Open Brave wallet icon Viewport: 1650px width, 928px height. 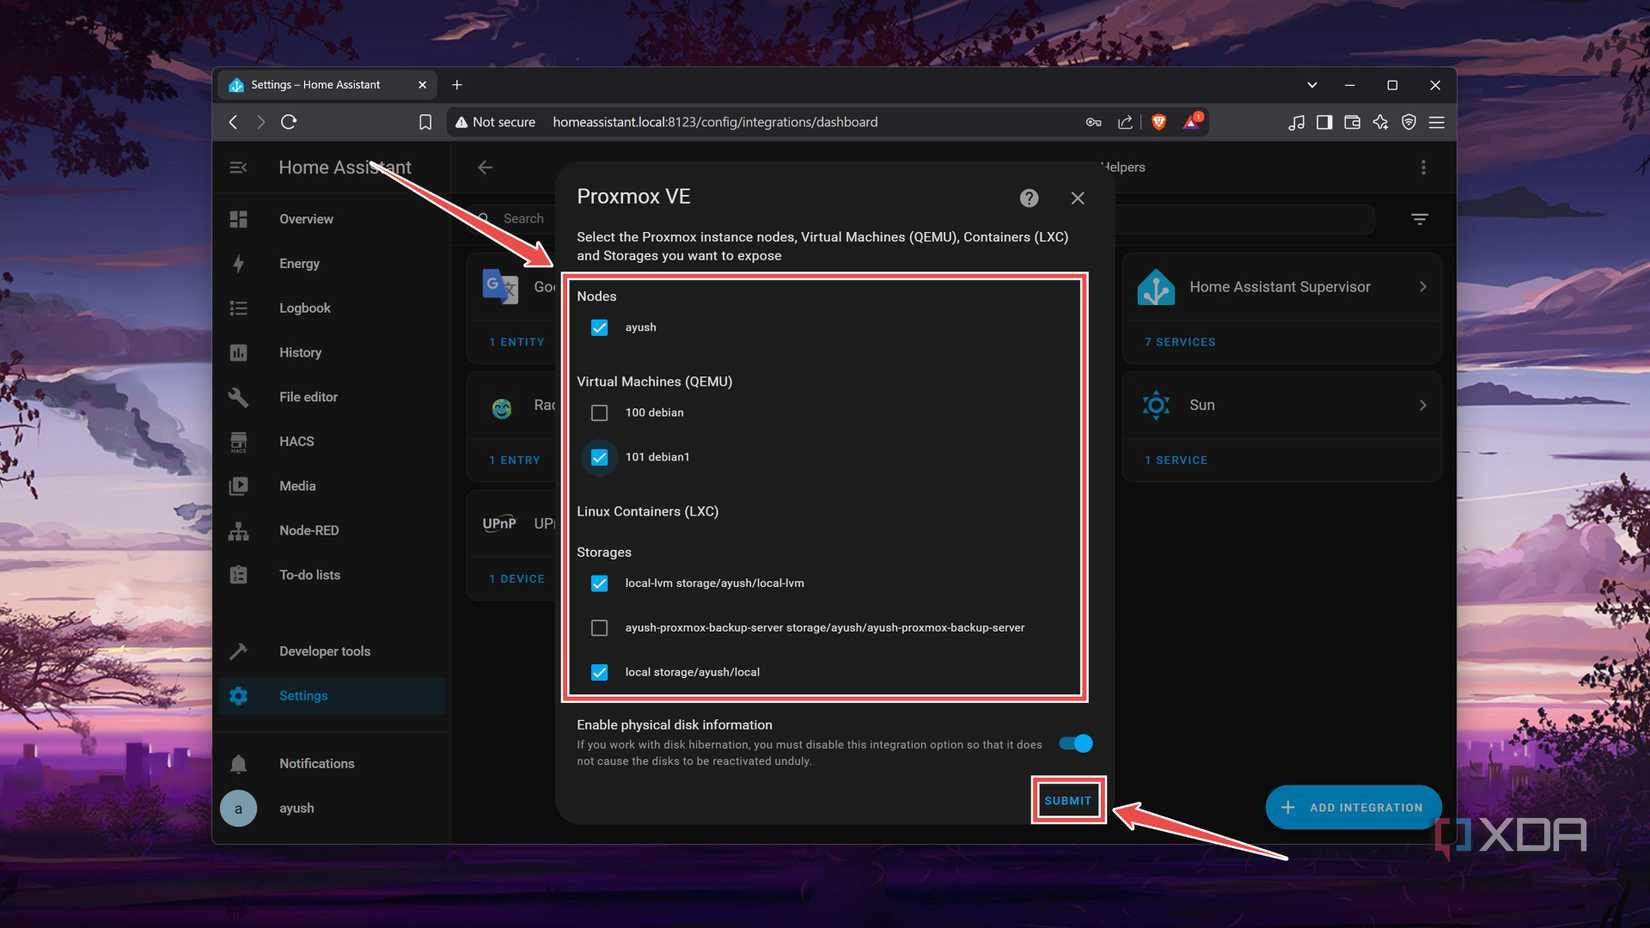1352,122
